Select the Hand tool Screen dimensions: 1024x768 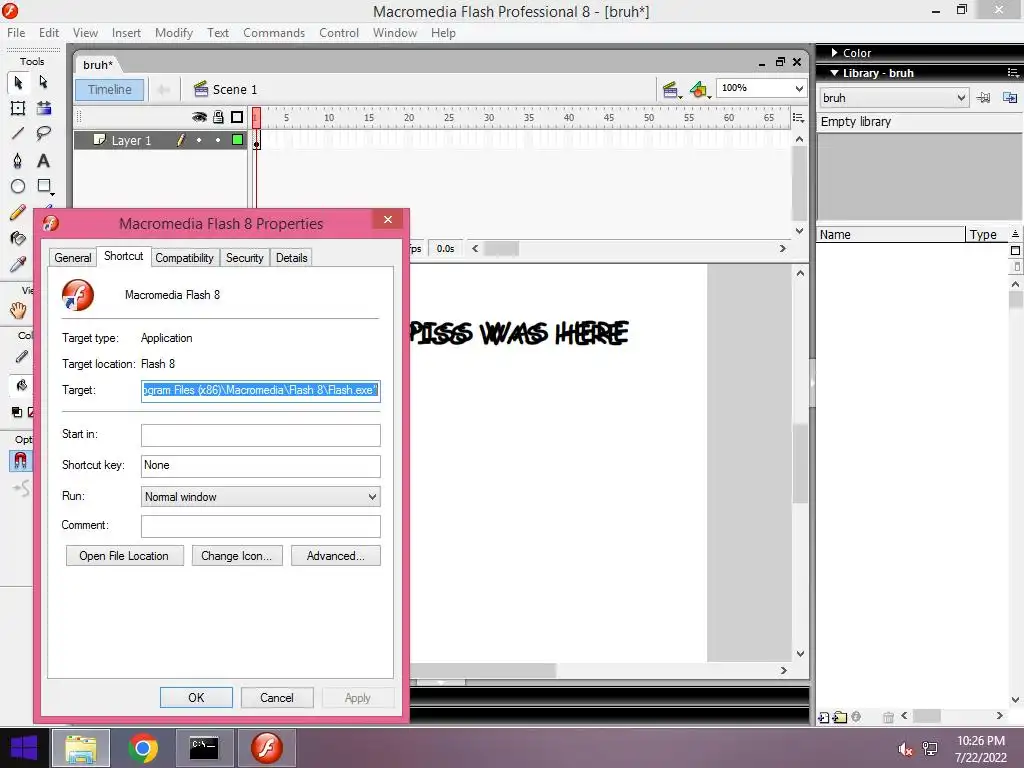[18, 310]
